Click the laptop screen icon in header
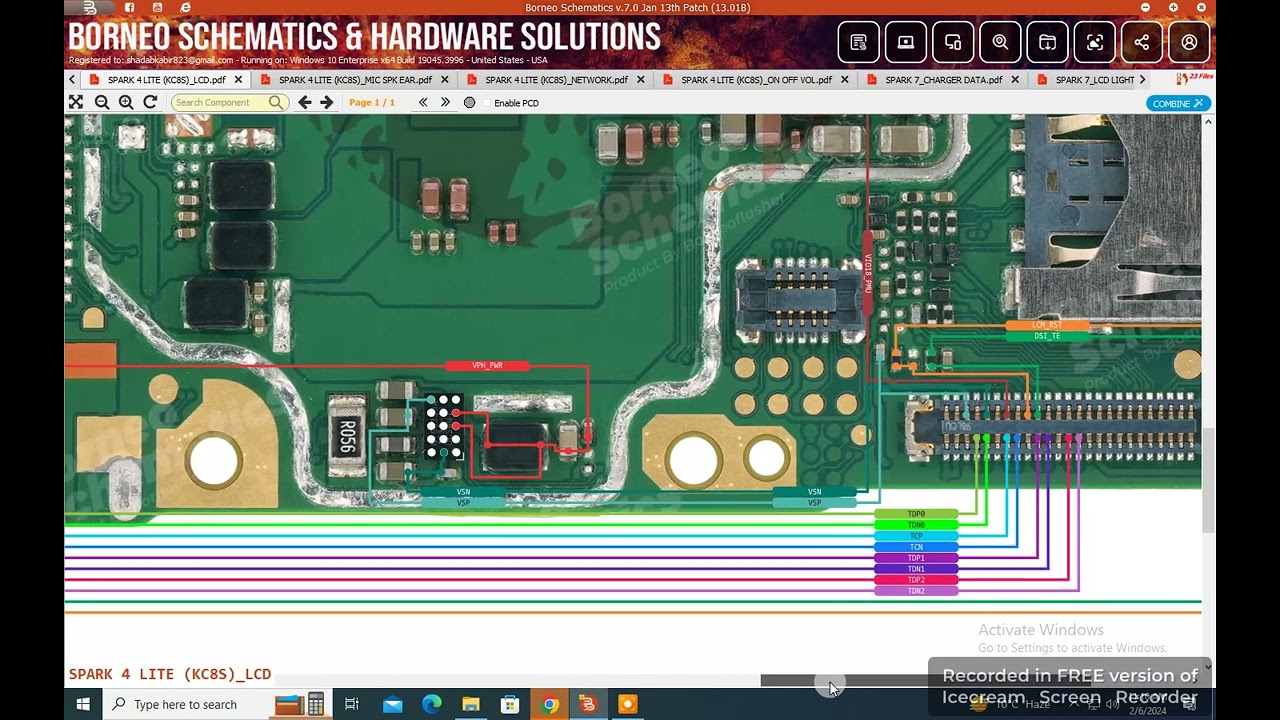Image resolution: width=1280 pixels, height=720 pixels. coord(906,42)
